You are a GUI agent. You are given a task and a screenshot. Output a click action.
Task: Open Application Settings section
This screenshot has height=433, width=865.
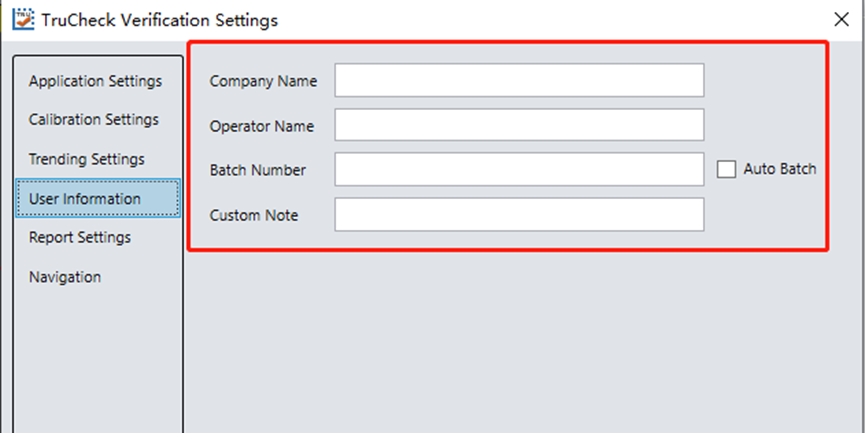tap(95, 81)
